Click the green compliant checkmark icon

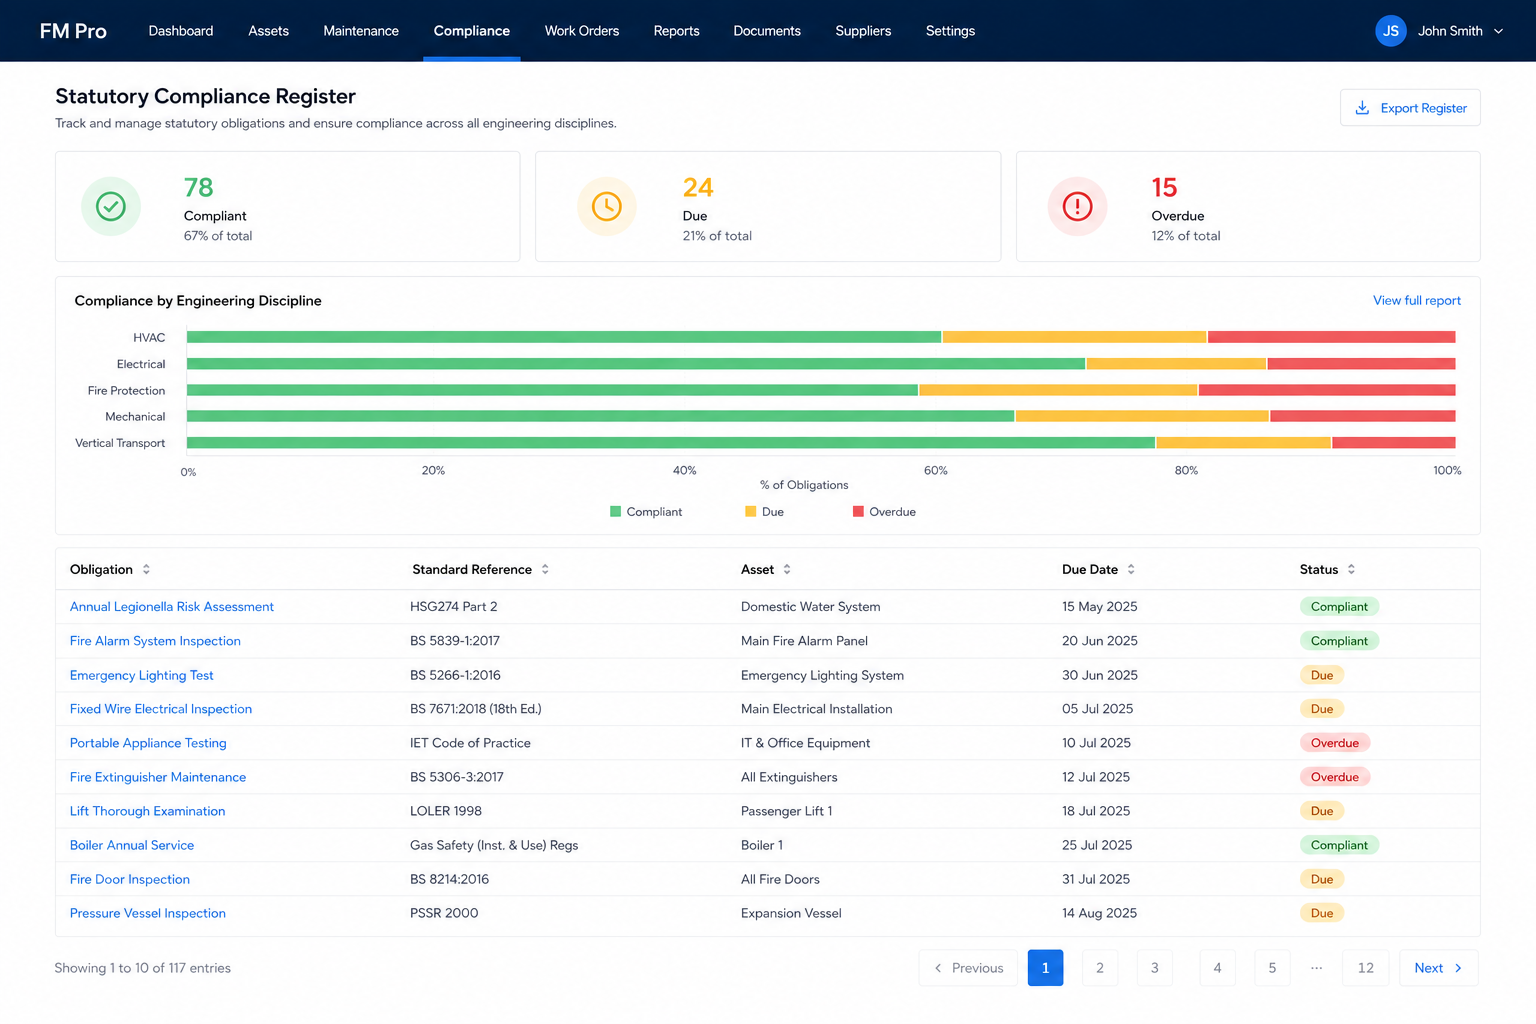click(x=111, y=207)
